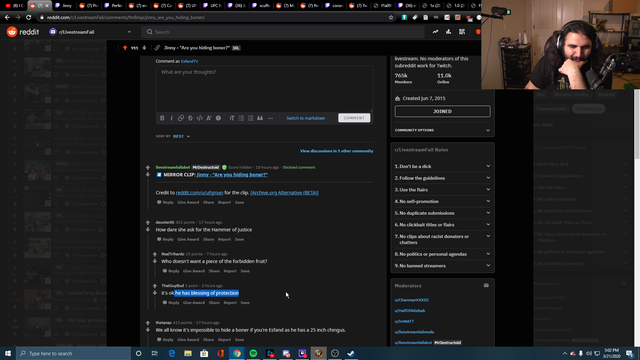Switch to the Perfect browser tab
This screenshot has height=360, width=640.
click(x=114, y=6)
